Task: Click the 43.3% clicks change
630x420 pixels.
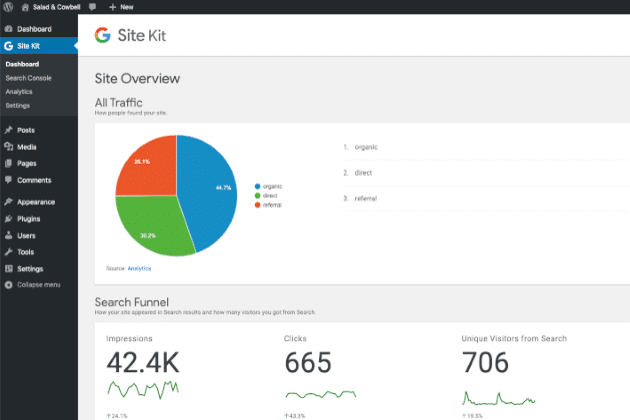Action: (x=295, y=416)
